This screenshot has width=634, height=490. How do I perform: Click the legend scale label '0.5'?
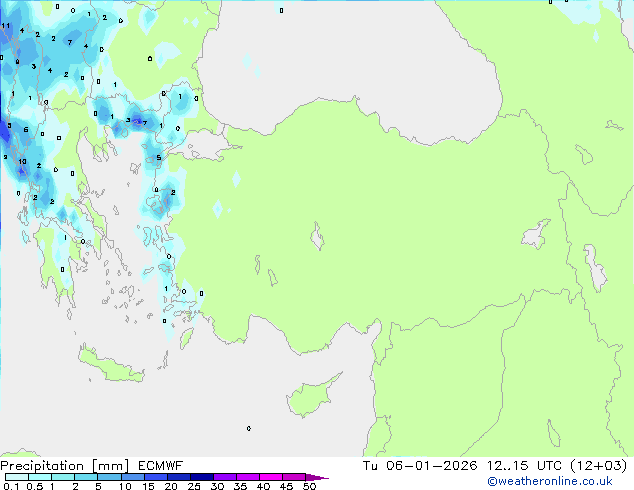coord(35,486)
